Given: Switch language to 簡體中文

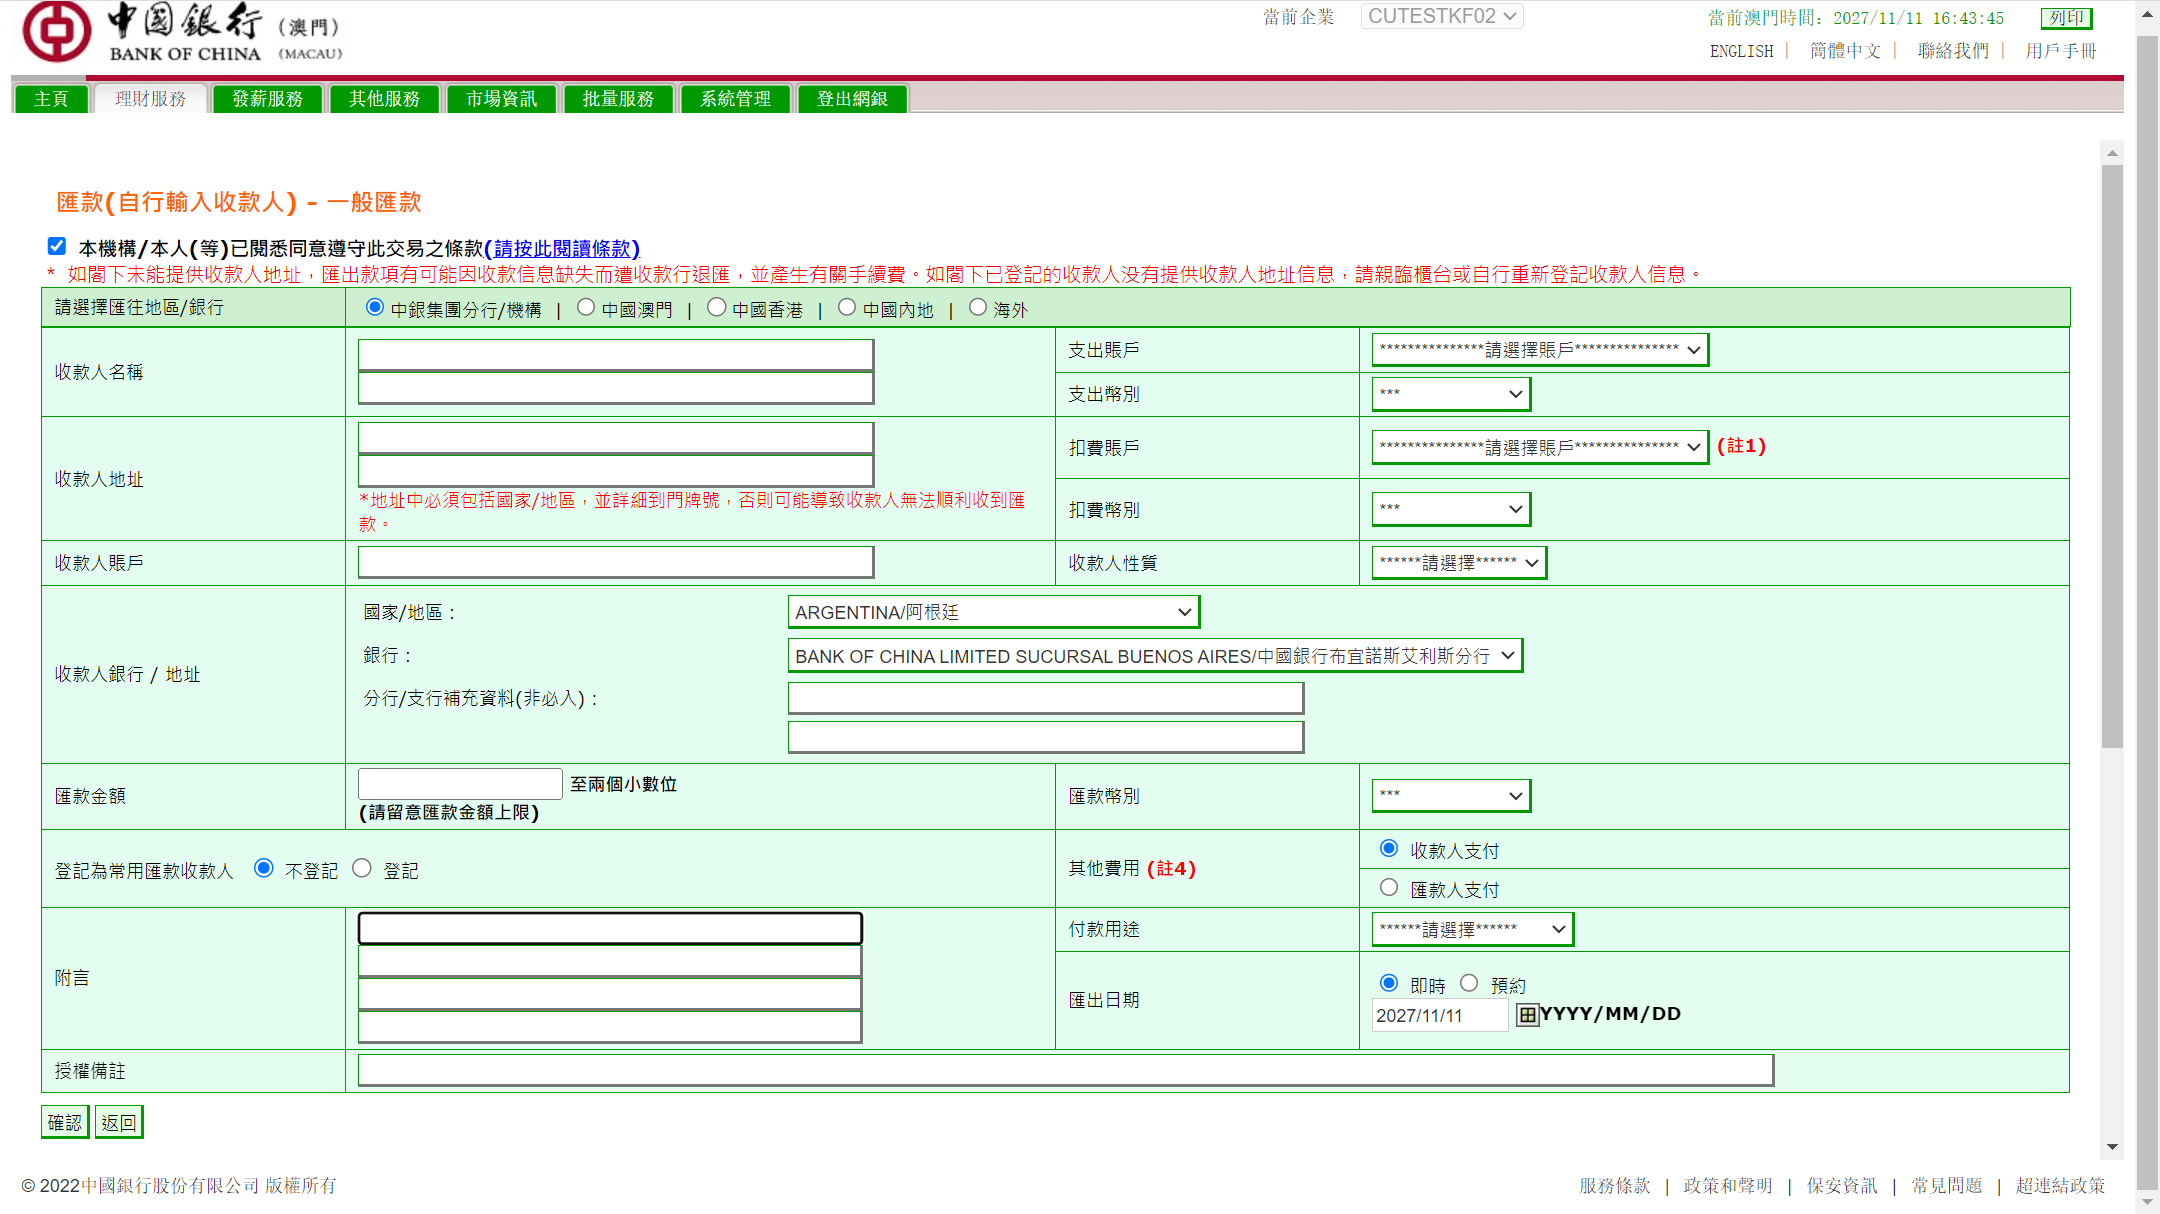Looking at the screenshot, I should tap(1845, 51).
